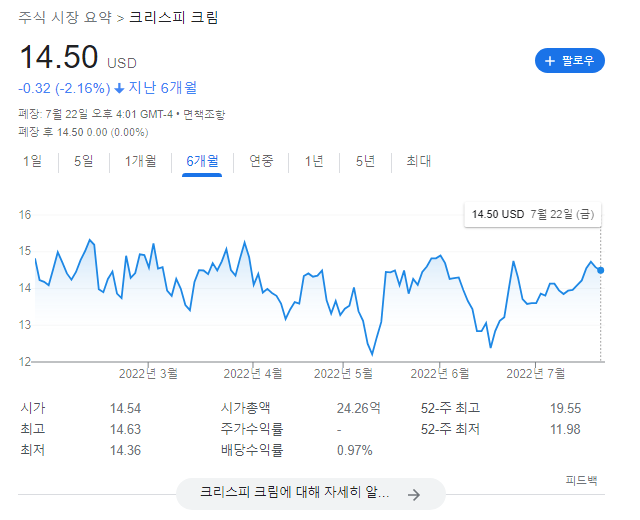Click the 2022년 4월 axis label

253,373
